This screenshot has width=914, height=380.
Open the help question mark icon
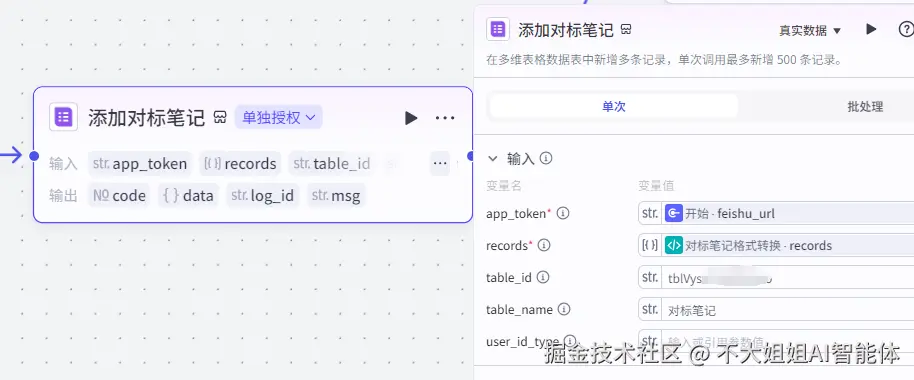tap(906, 29)
